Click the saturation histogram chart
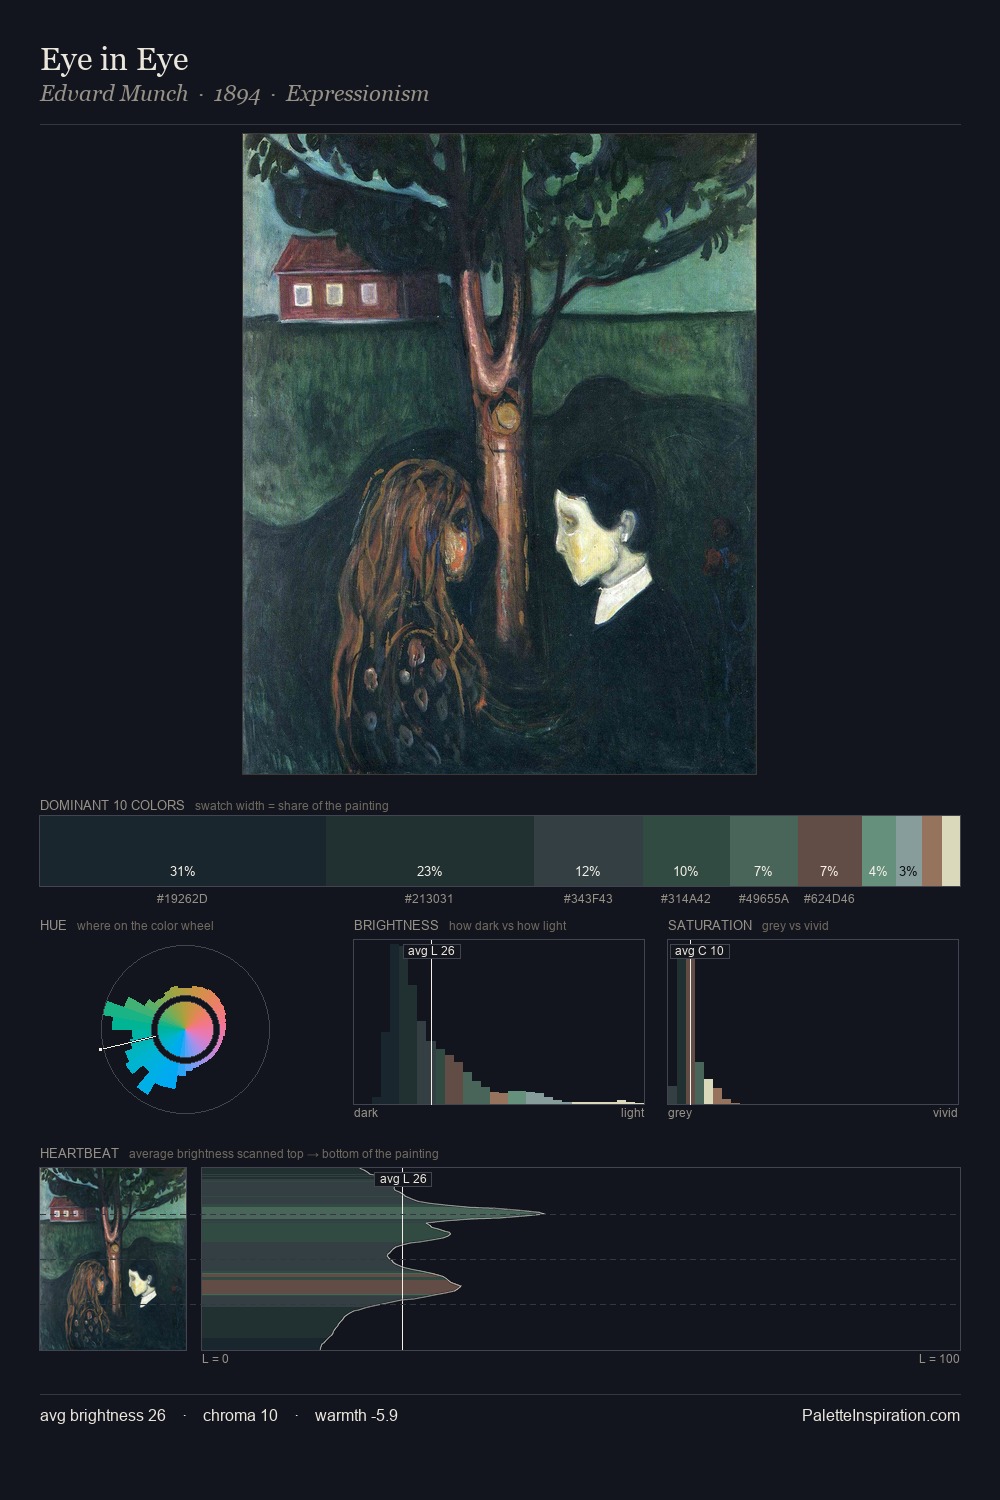1000x1500 pixels. tap(813, 1022)
